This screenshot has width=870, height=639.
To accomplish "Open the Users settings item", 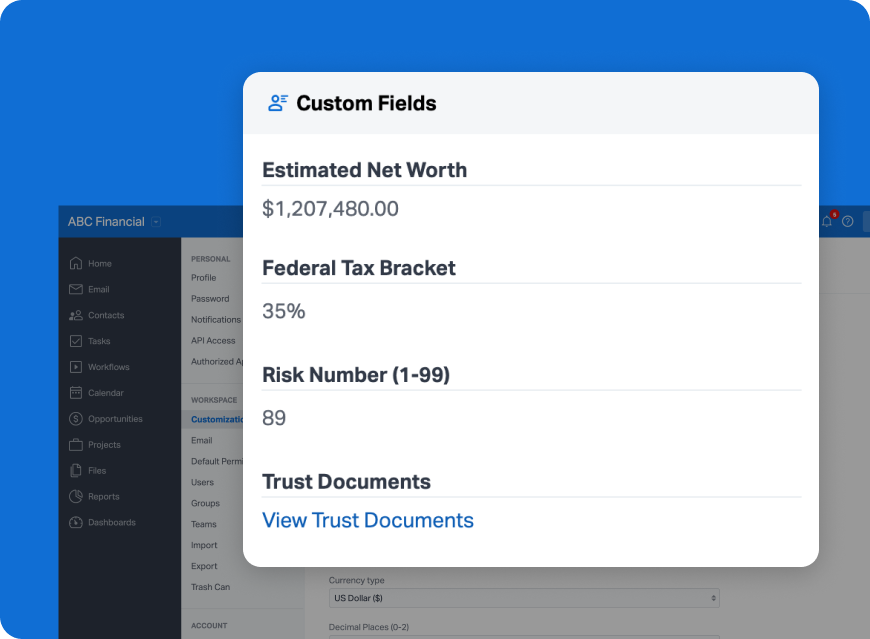I will (x=202, y=482).
